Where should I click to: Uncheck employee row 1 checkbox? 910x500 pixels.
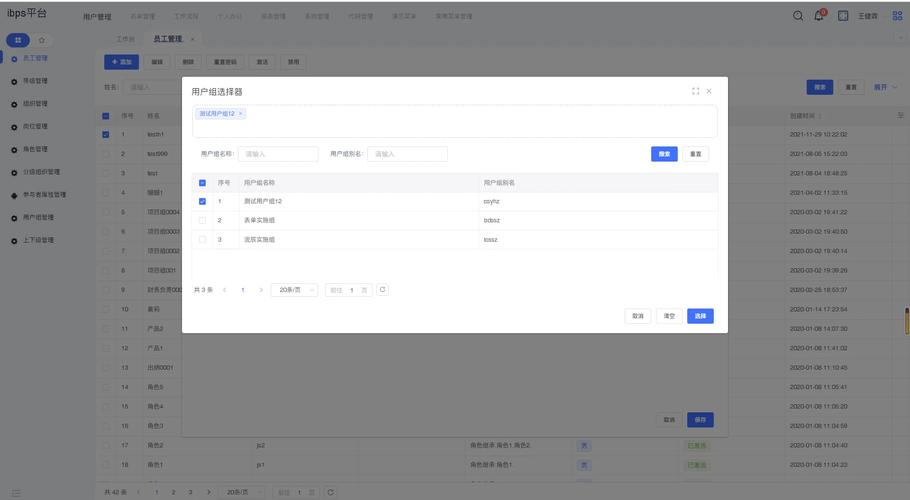(x=106, y=134)
